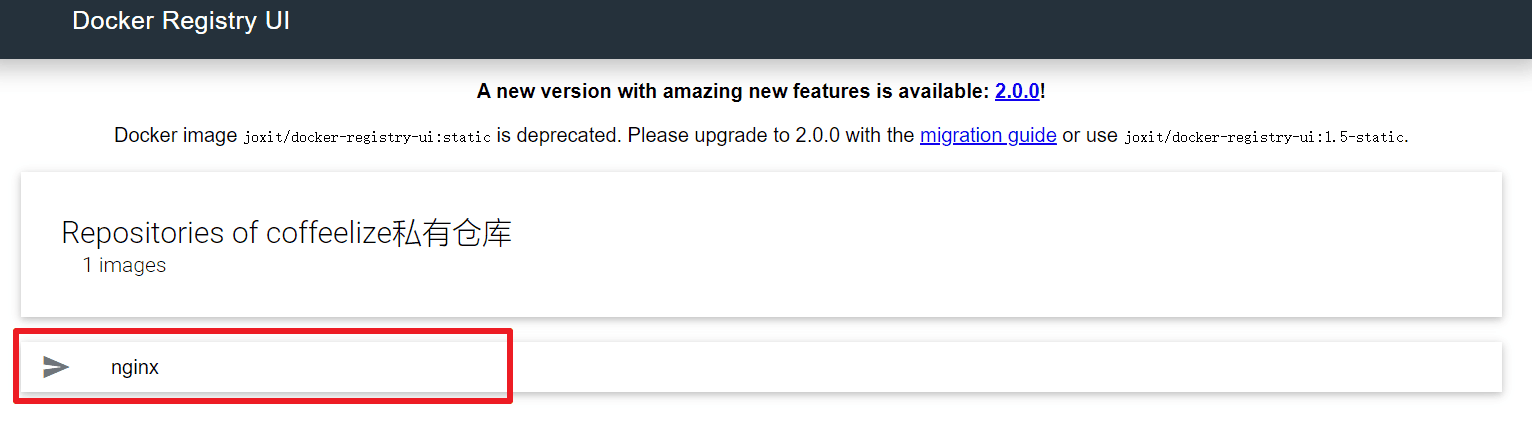
Task: Click the empty area of the dark header bar
Action: (900, 28)
